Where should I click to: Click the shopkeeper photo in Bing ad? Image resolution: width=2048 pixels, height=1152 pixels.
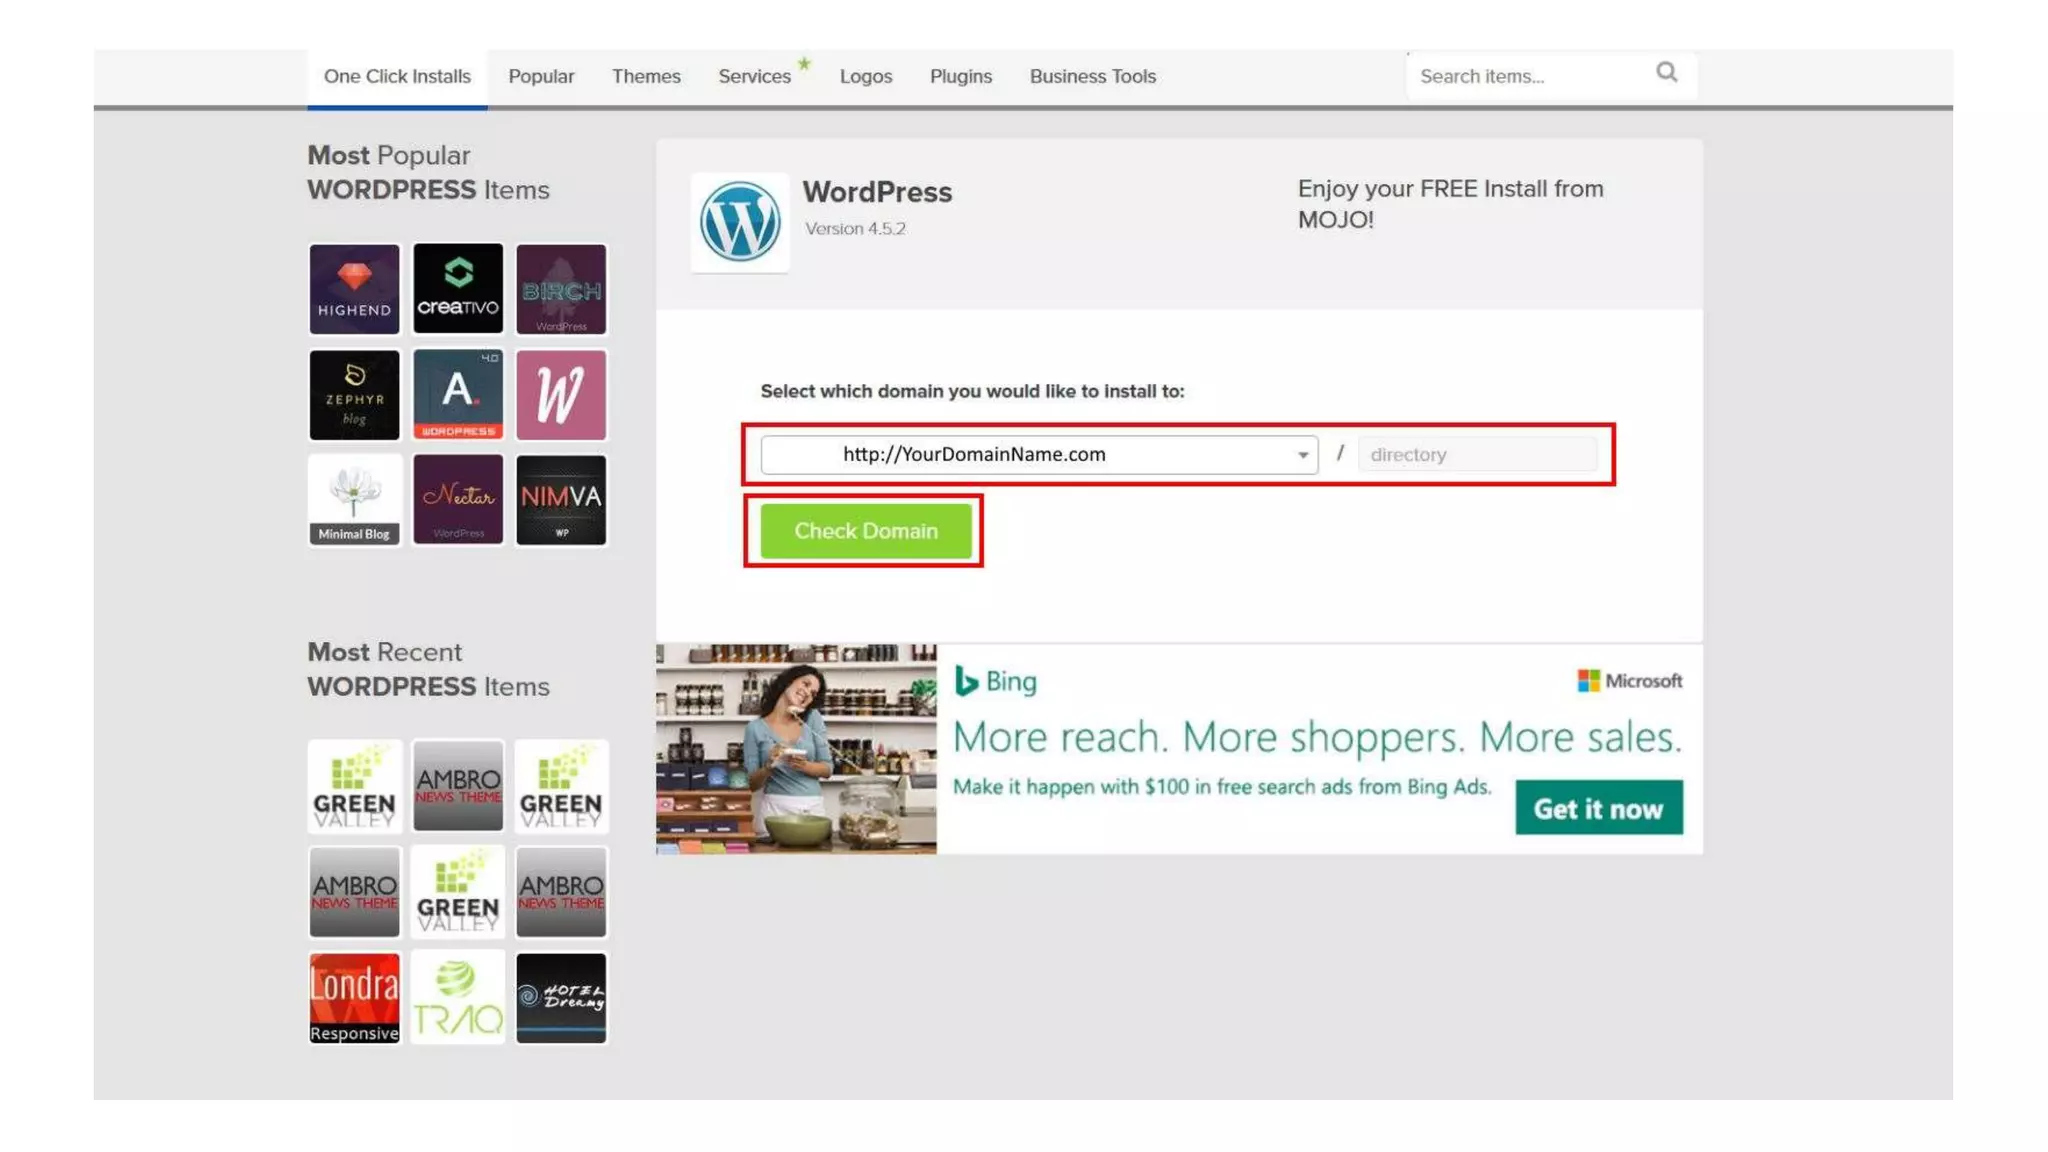click(x=796, y=749)
